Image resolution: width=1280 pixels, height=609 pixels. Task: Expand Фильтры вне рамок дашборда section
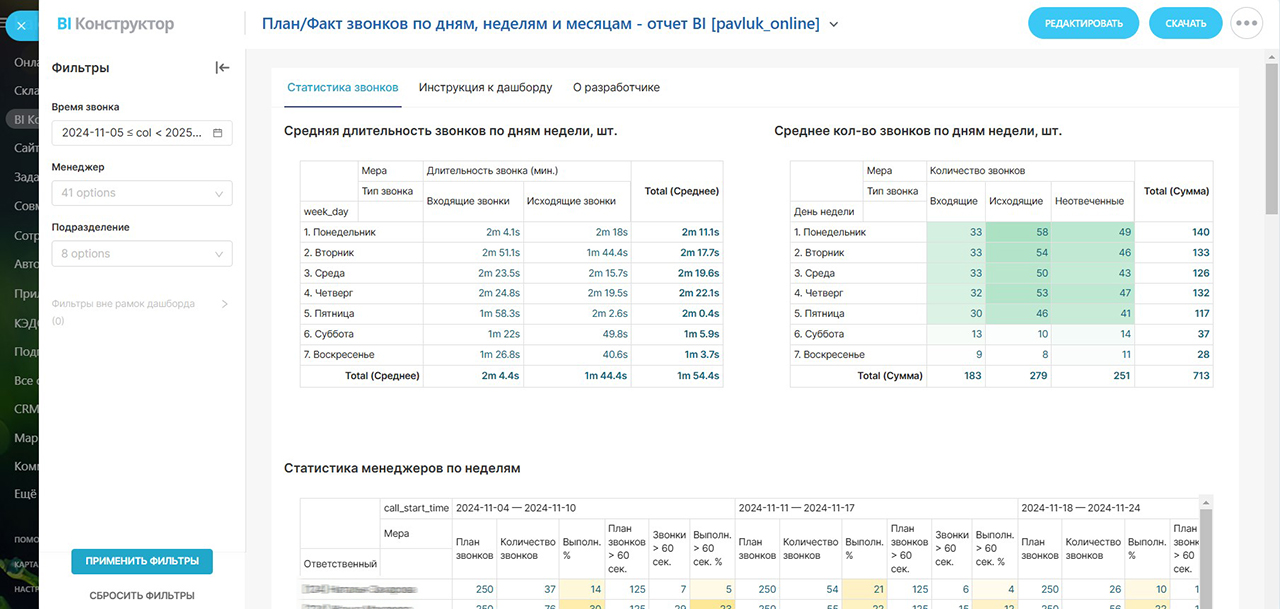tap(224, 304)
